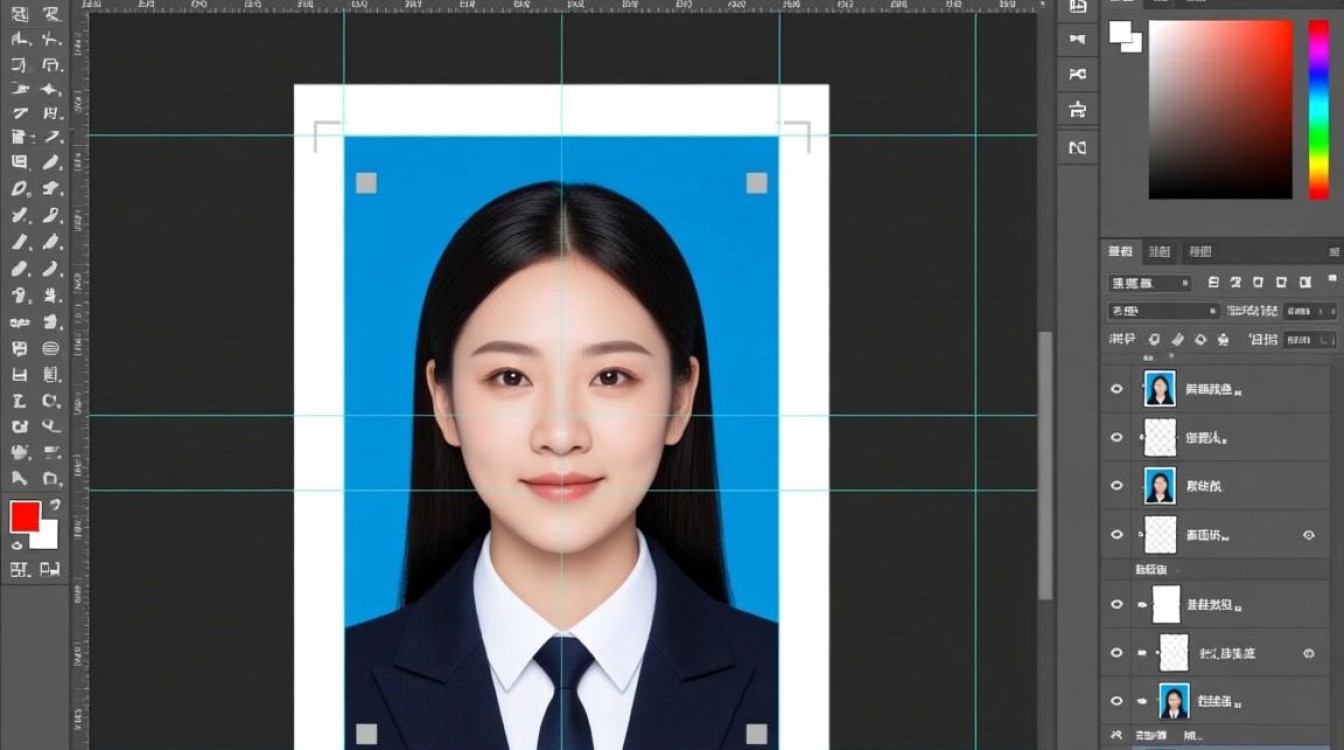Viewport: 1344px width, 750px height.
Task: Open the blend mode dropdown in layers panel
Action: pyautogui.click(x=1164, y=311)
